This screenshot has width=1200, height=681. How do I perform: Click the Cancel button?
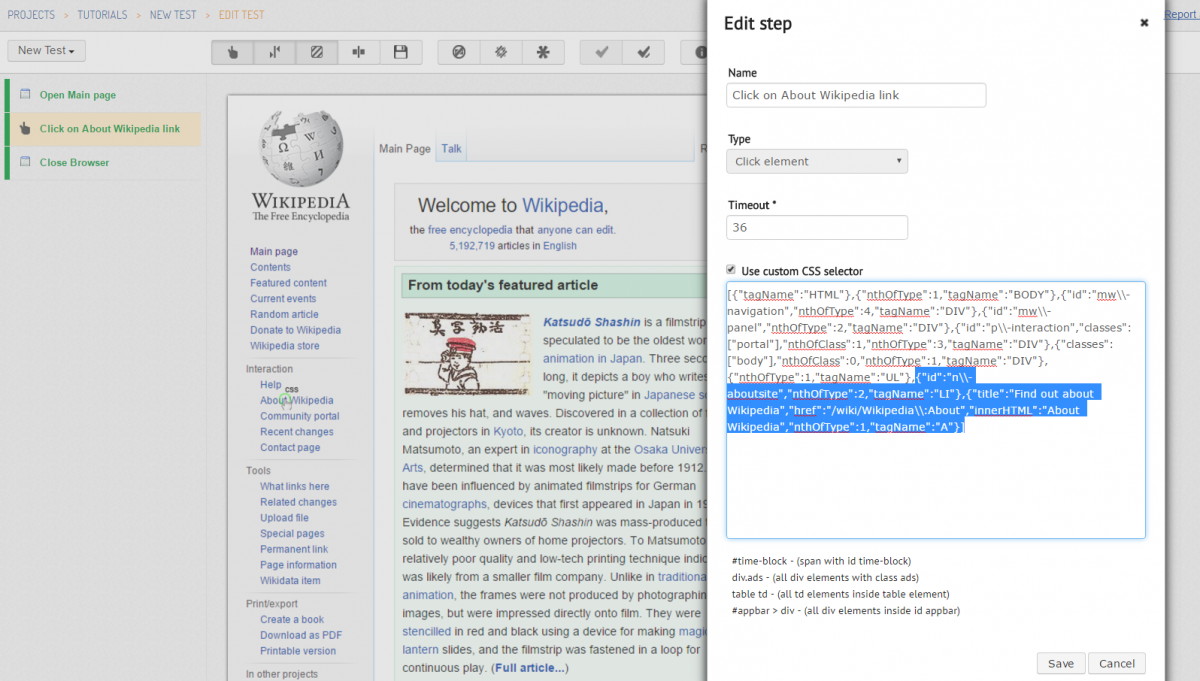coord(1117,663)
